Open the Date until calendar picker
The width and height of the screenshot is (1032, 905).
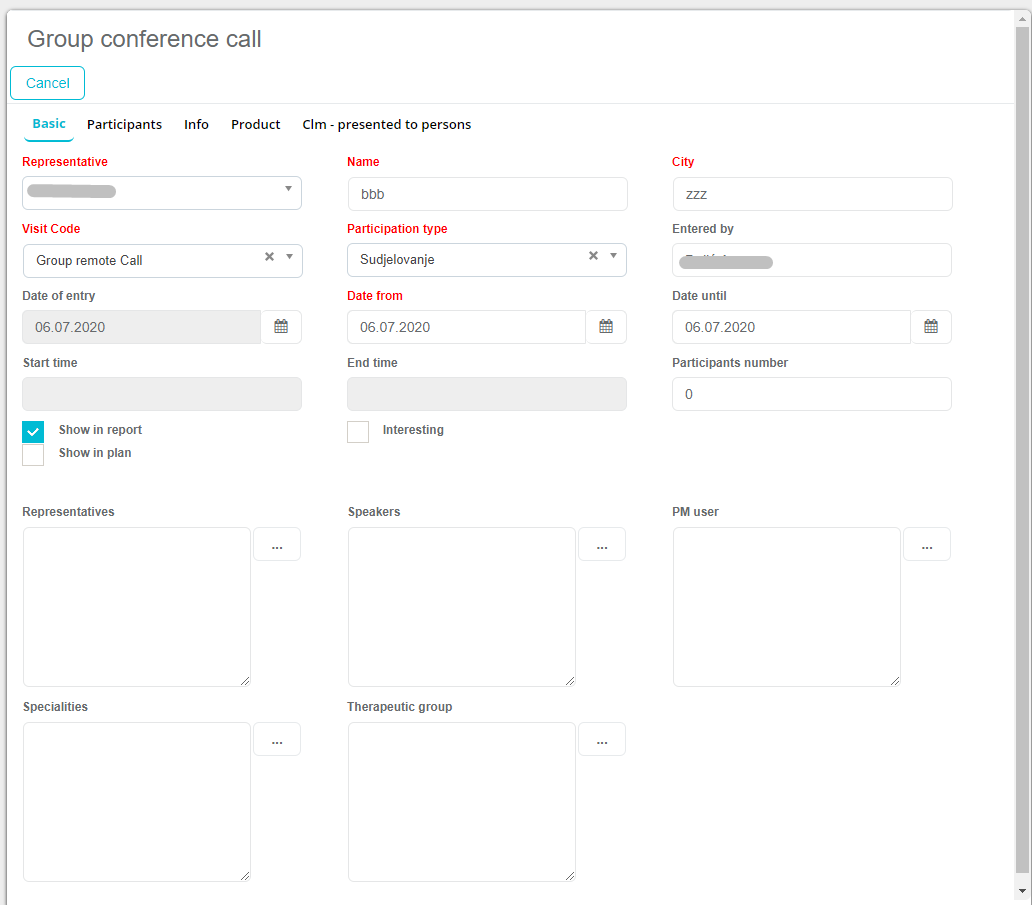tap(931, 327)
